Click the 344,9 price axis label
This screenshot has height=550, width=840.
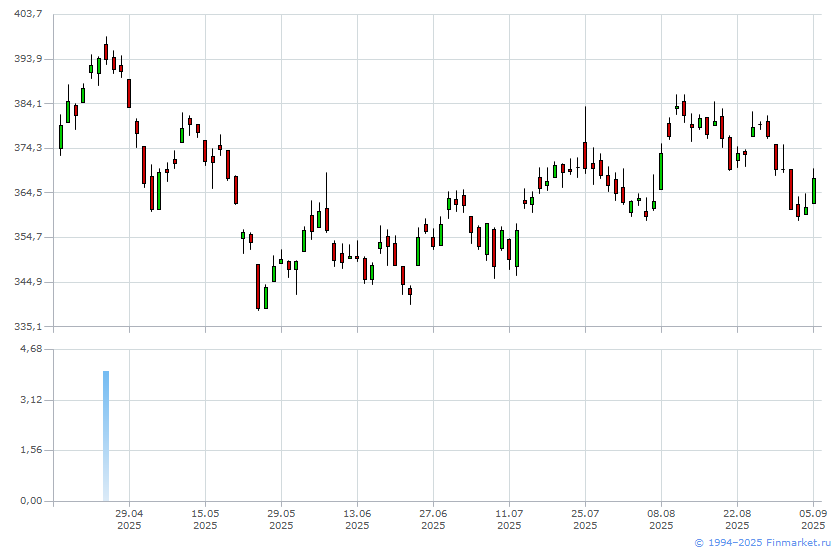28,282
